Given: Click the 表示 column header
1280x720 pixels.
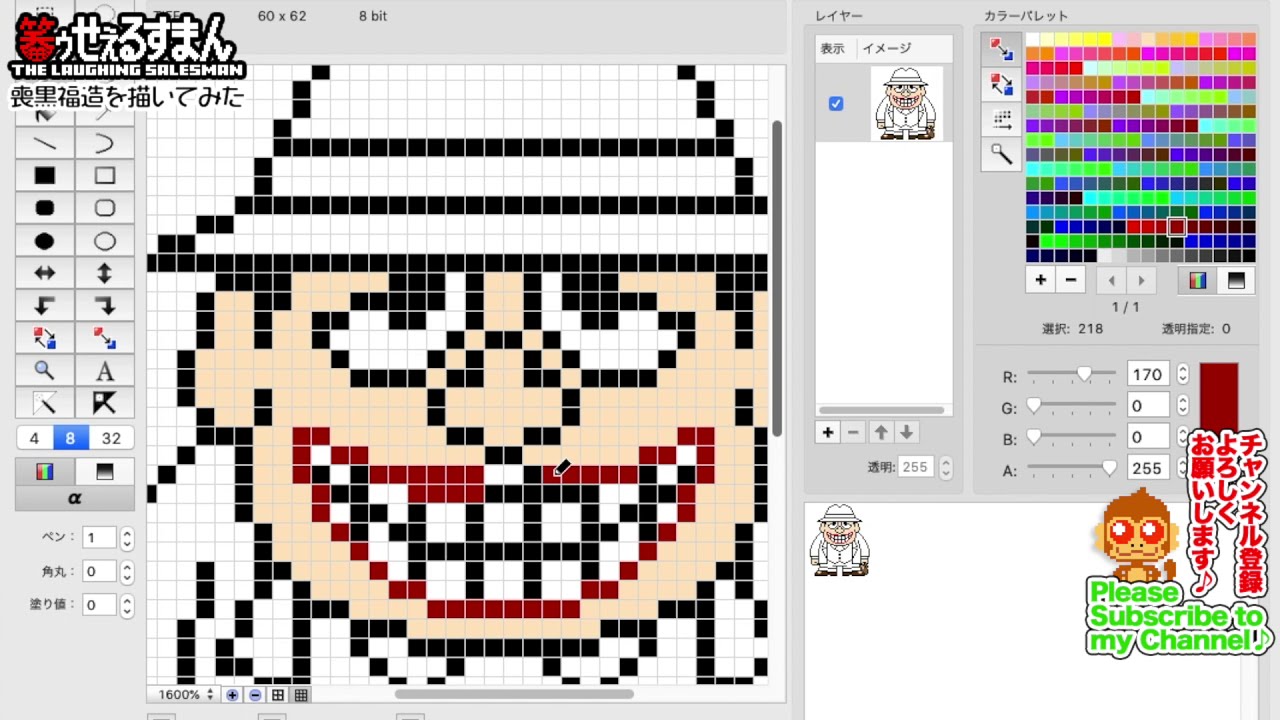Looking at the screenshot, I should pyautogui.click(x=832, y=48).
